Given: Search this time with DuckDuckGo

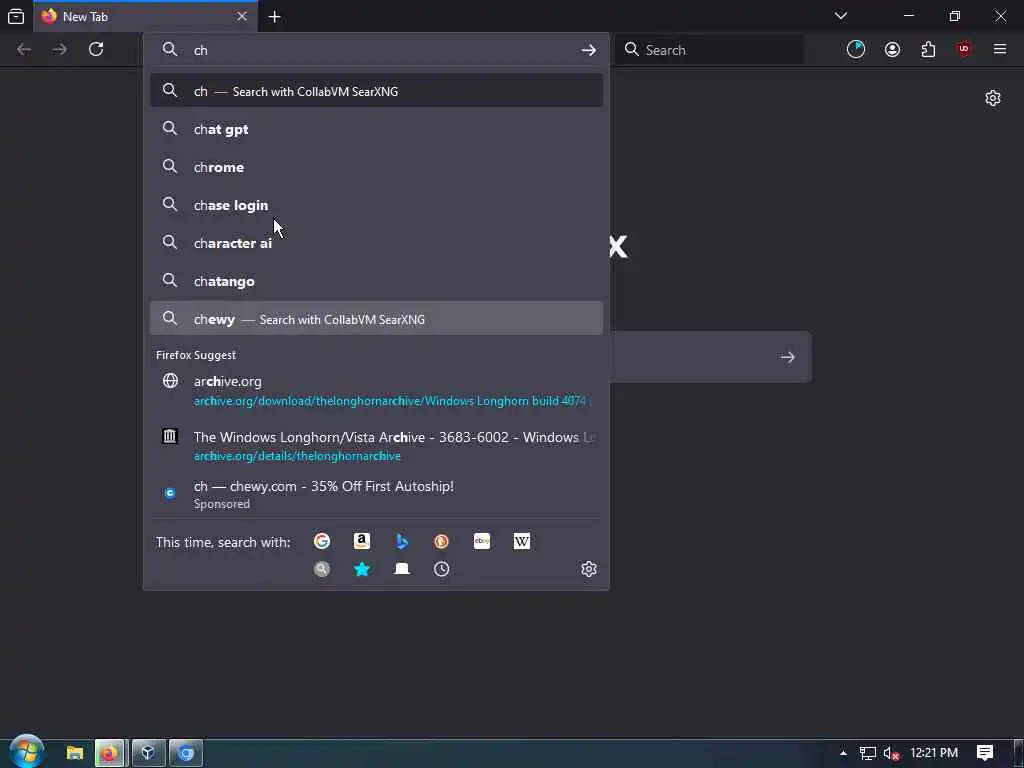Looking at the screenshot, I should [x=441, y=541].
